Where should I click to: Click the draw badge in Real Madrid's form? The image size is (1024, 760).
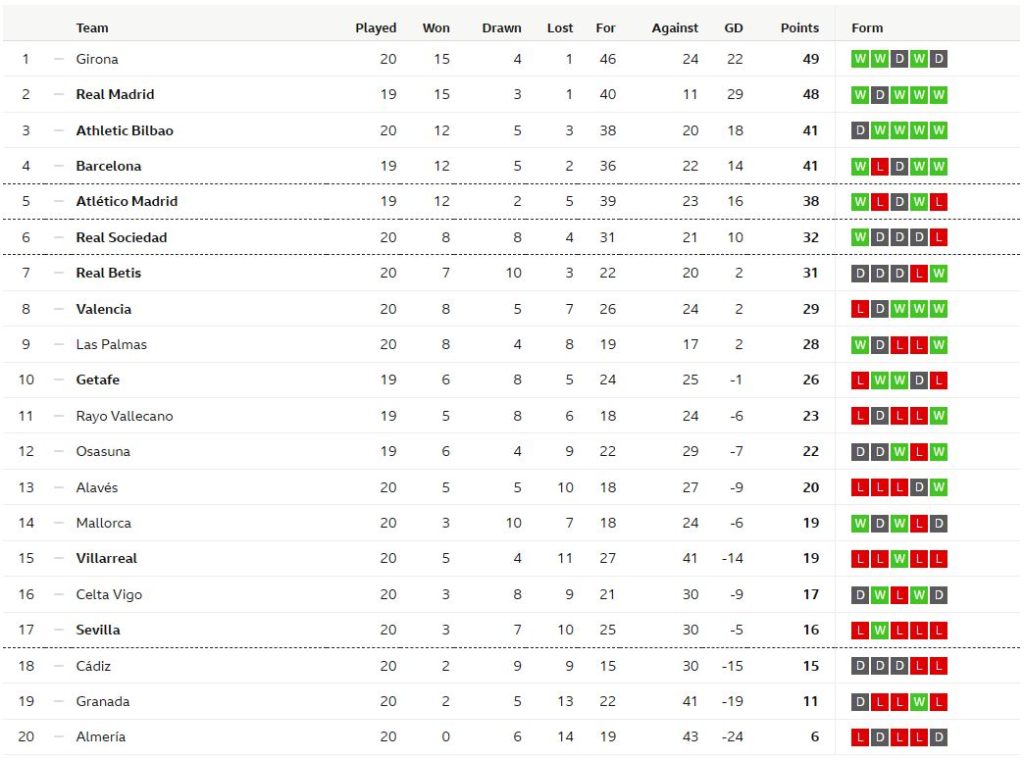[x=879, y=95]
